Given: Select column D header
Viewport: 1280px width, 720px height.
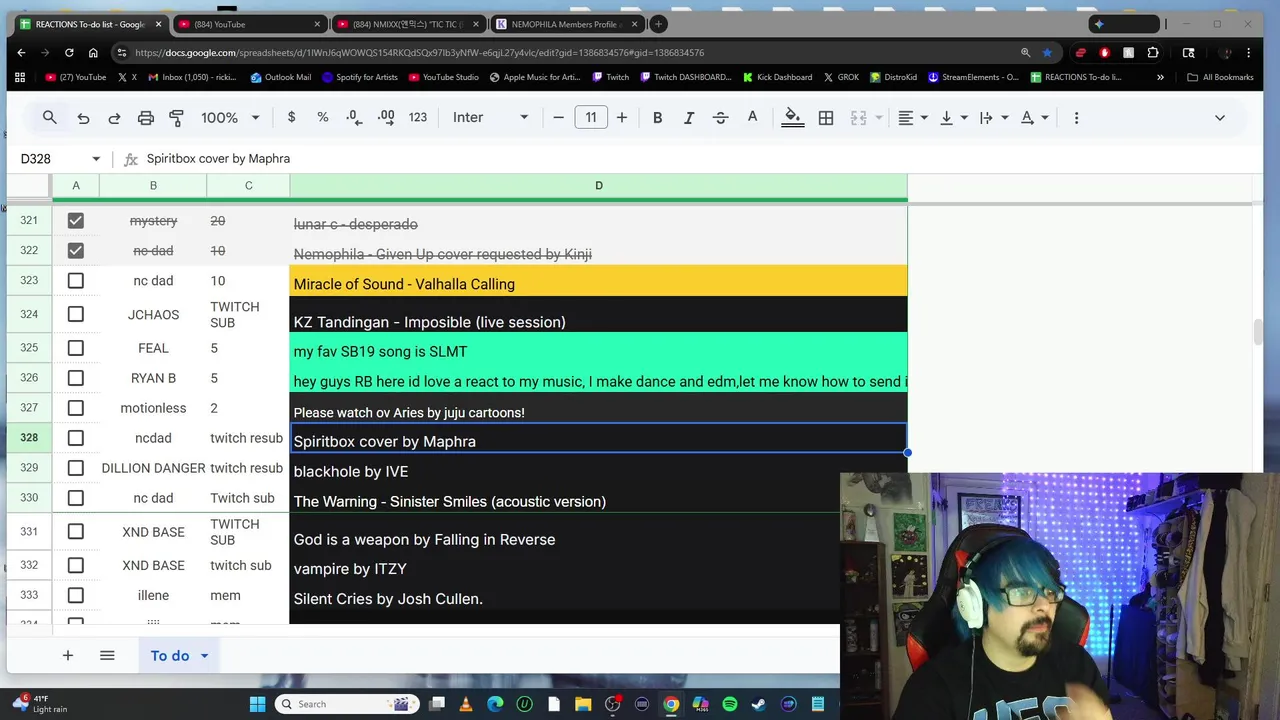Looking at the screenshot, I should (598, 185).
